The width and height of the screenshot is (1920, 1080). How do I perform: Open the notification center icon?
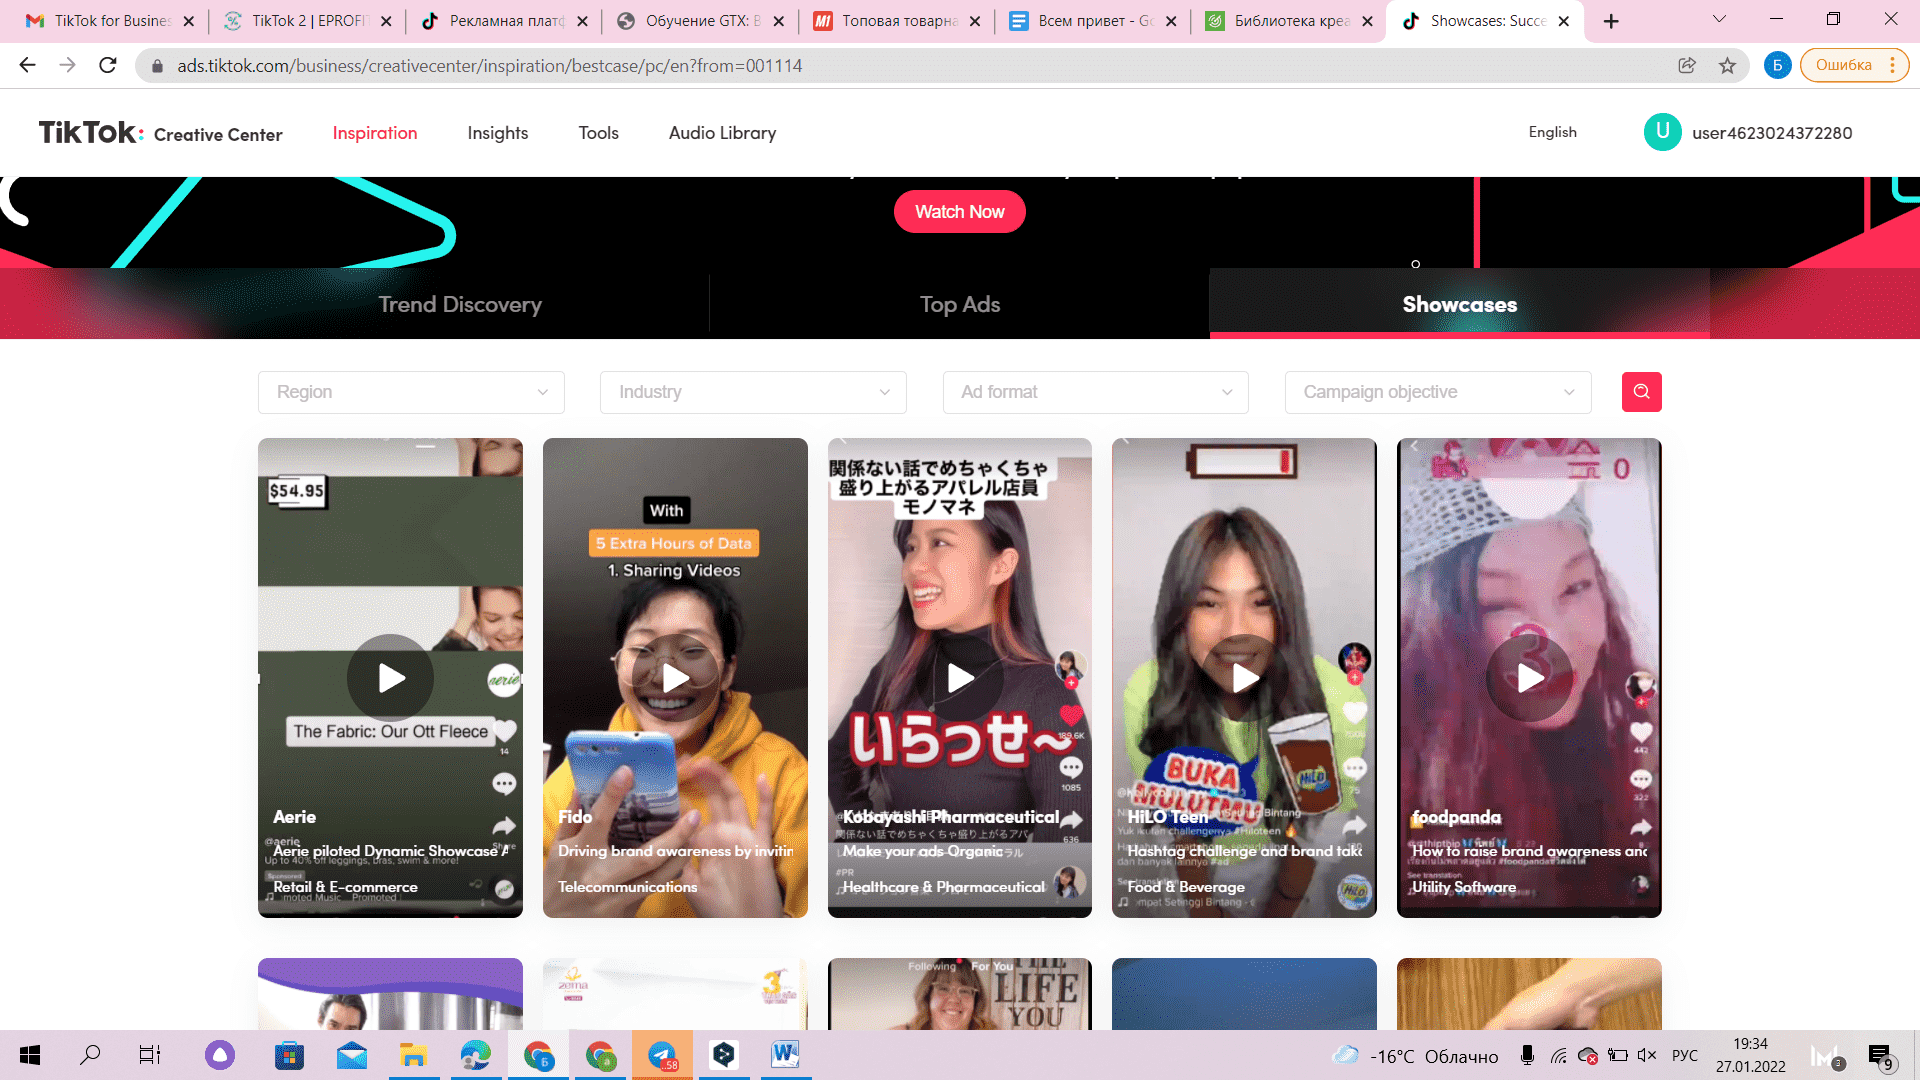(x=1880, y=1056)
